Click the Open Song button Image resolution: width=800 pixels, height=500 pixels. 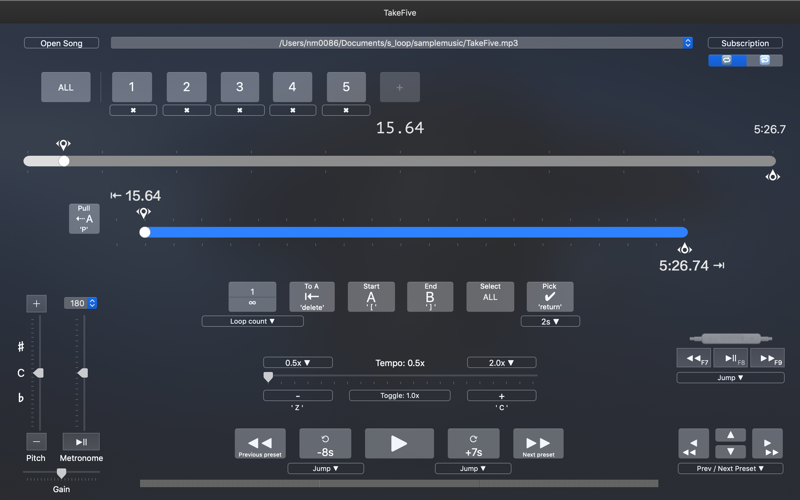pos(61,43)
